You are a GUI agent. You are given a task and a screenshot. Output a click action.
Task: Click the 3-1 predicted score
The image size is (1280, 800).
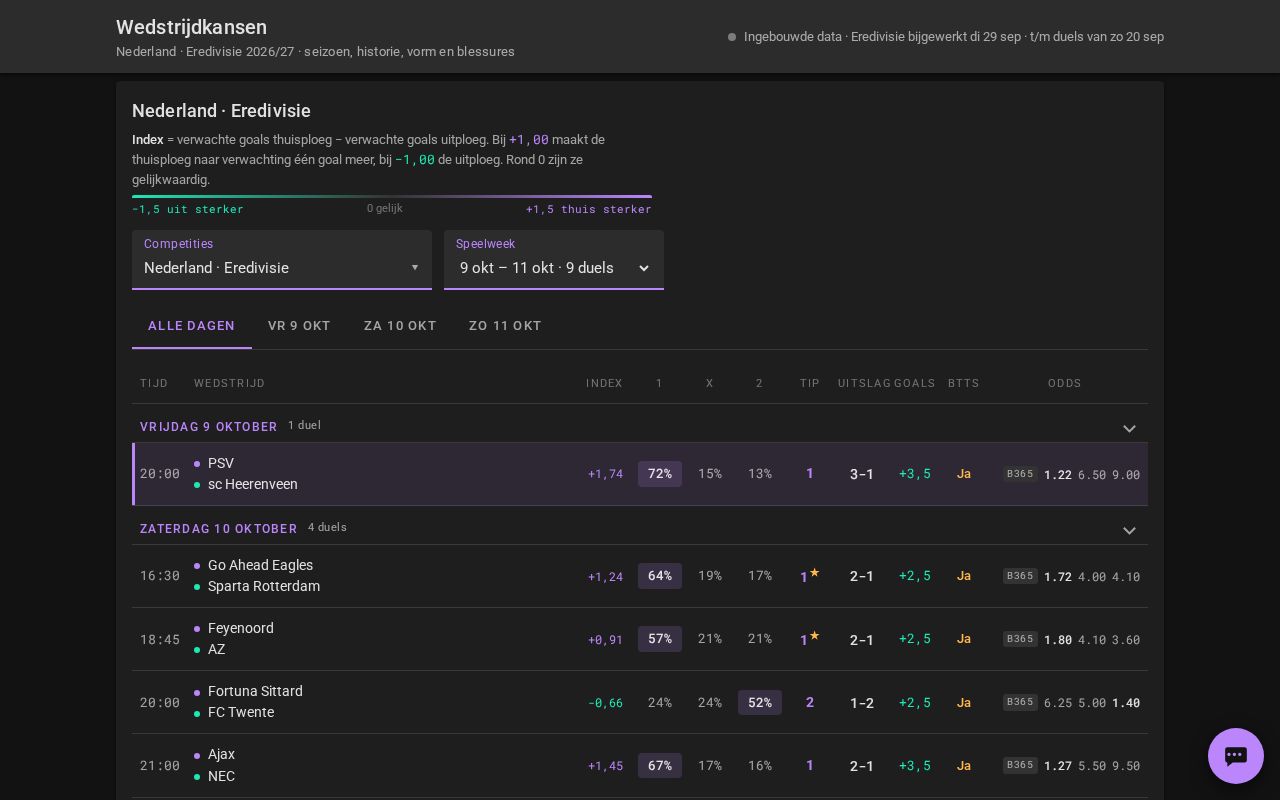point(862,474)
